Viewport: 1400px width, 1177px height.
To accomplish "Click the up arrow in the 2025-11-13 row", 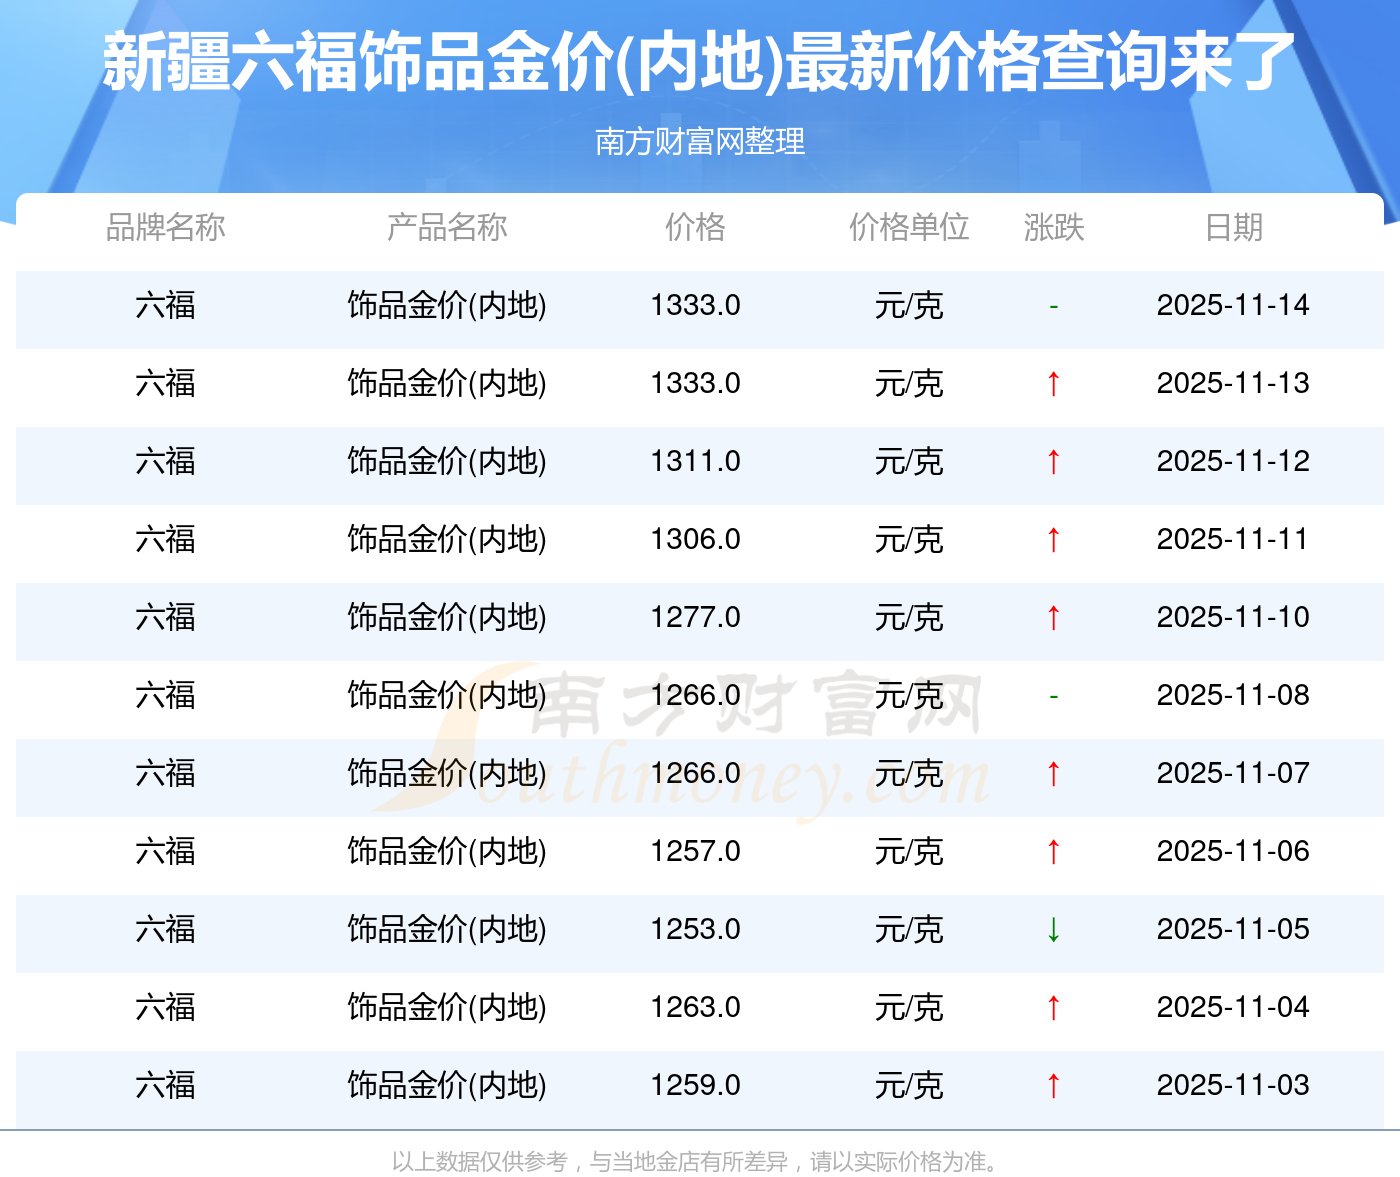I will [x=1053, y=383].
